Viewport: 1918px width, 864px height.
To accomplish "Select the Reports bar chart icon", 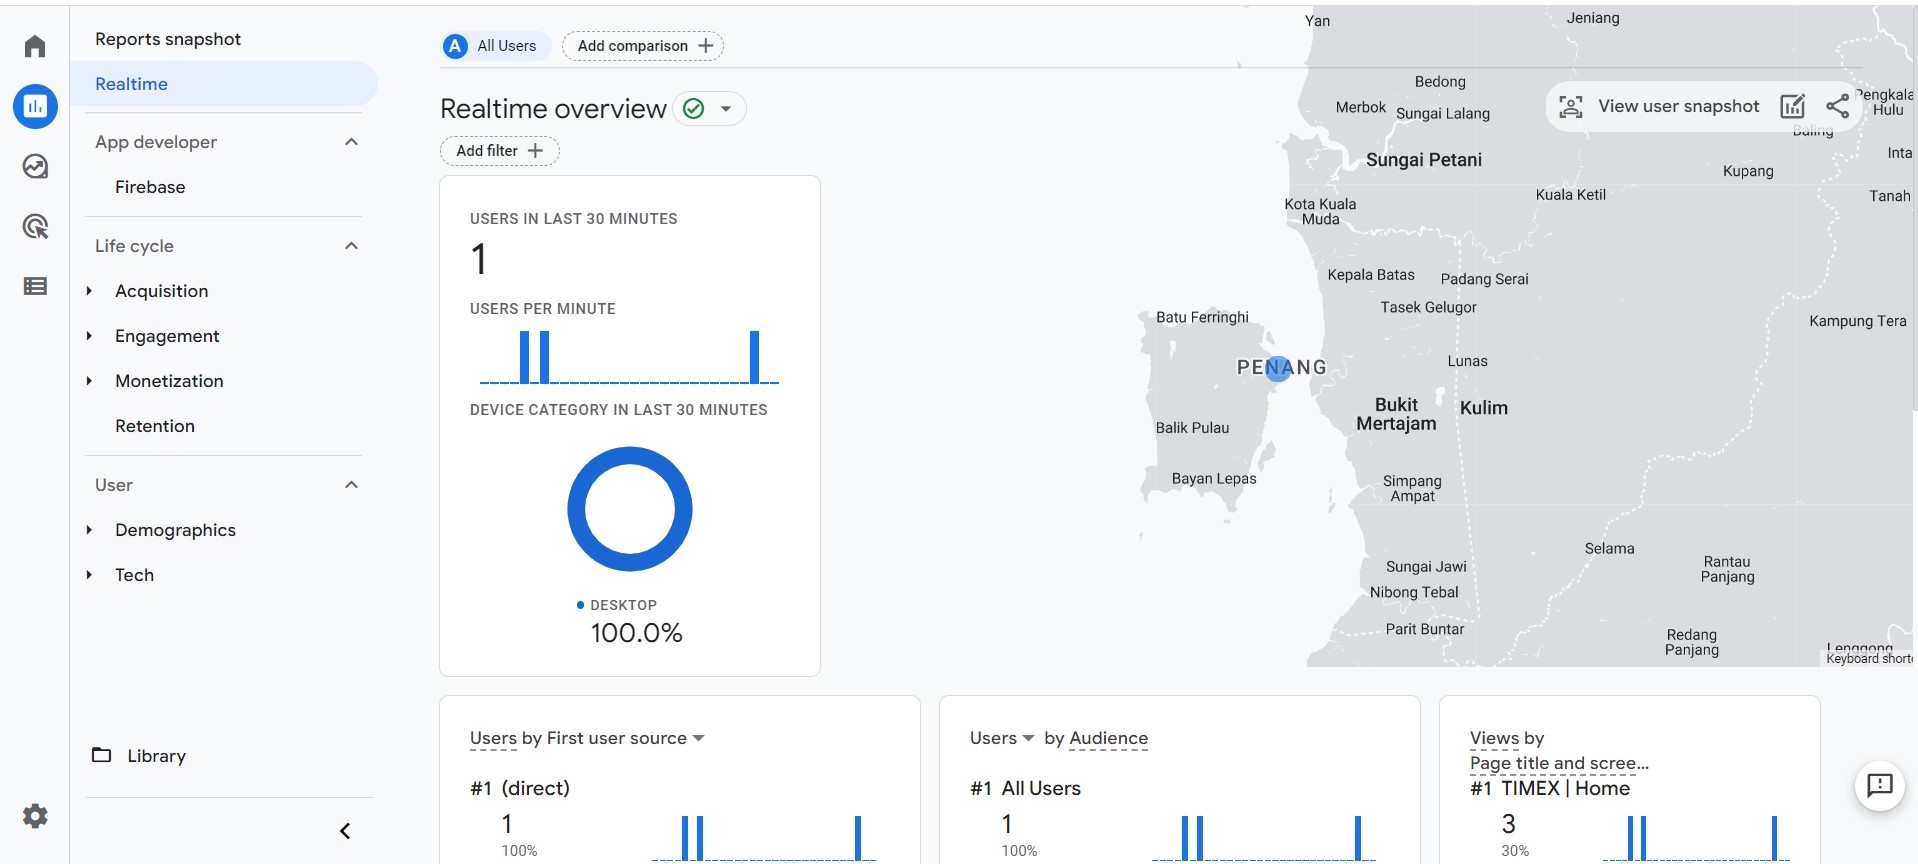I will pyautogui.click(x=35, y=106).
